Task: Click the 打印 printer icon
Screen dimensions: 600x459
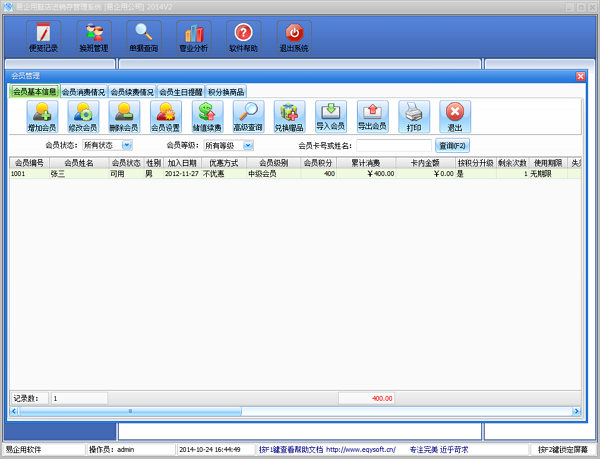Action: pos(414,117)
